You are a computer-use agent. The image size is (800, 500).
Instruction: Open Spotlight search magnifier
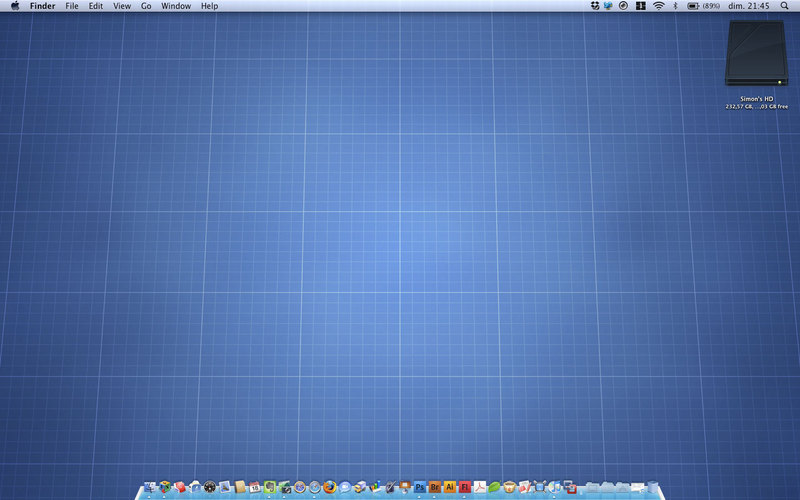tap(784, 6)
